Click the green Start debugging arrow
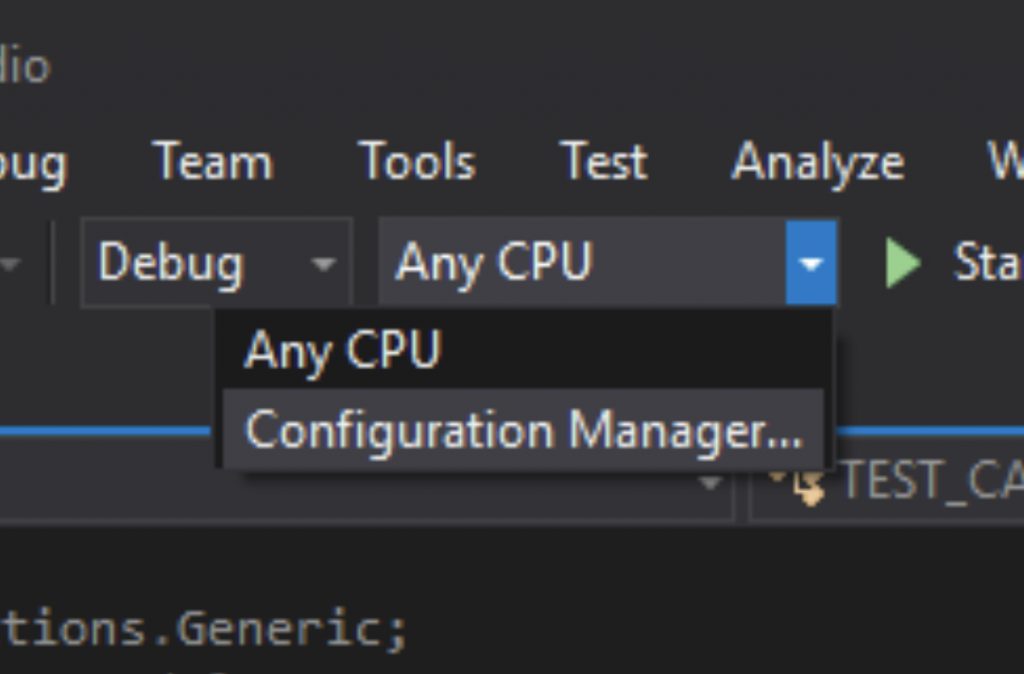 click(901, 263)
